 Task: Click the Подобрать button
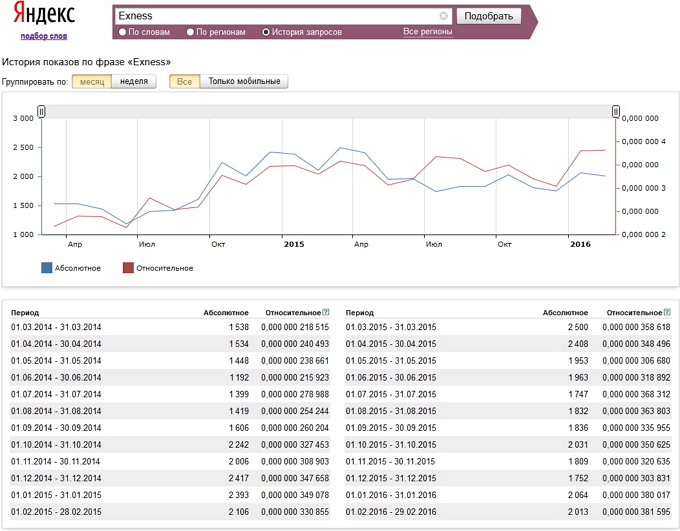489,16
